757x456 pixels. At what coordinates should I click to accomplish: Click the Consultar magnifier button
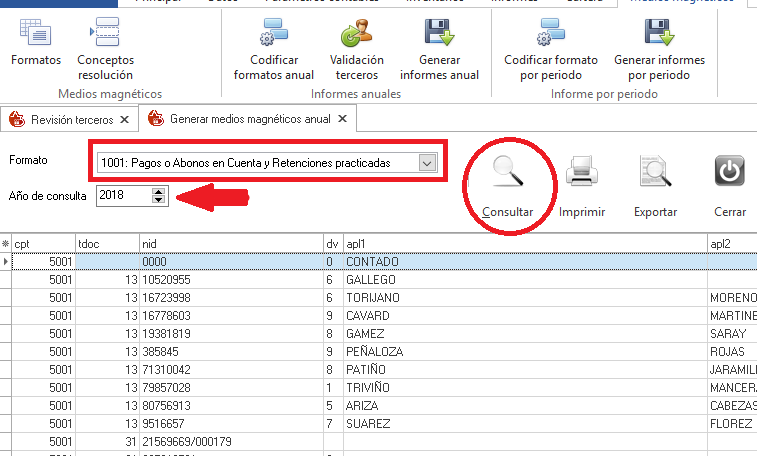pos(507,185)
